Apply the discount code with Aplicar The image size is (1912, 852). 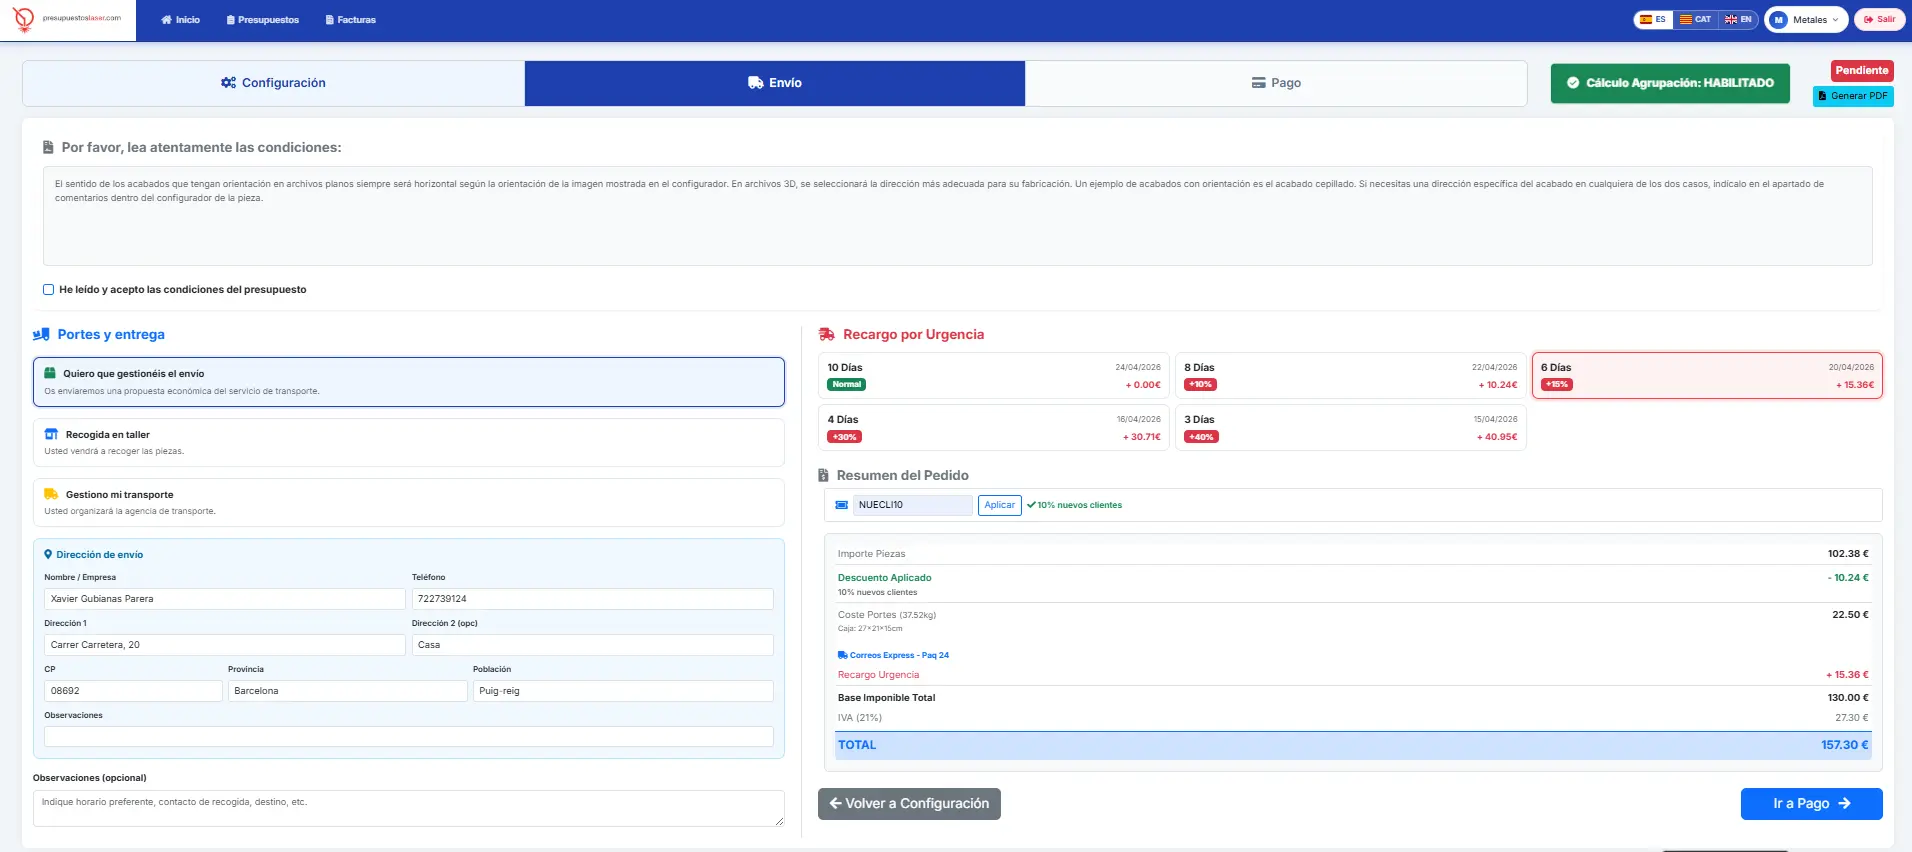click(999, 505)
